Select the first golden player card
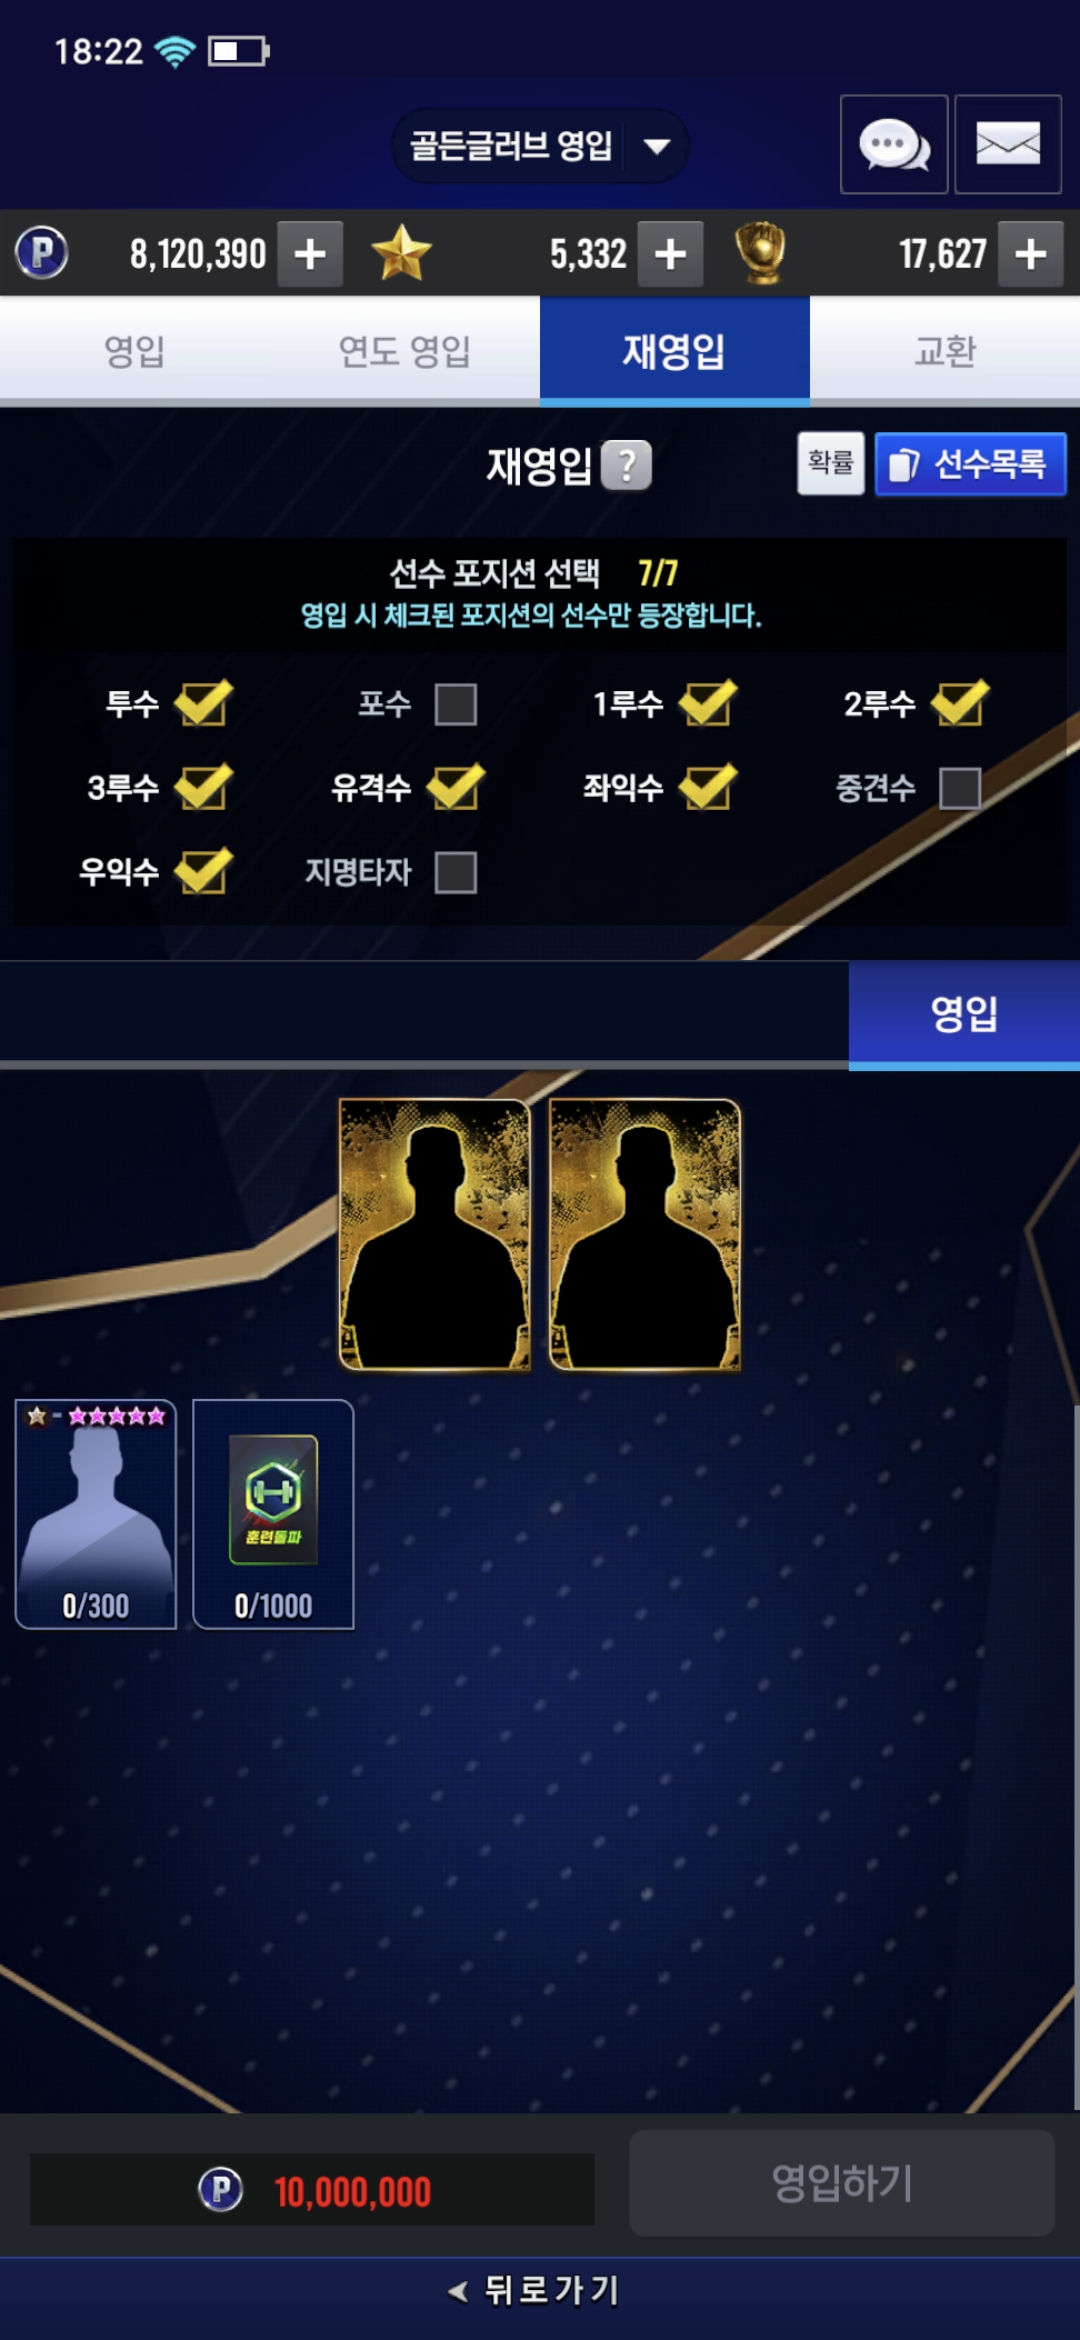Image resolution: width=1080 pixels, height=2340 pixels. tap(435, 1235)
